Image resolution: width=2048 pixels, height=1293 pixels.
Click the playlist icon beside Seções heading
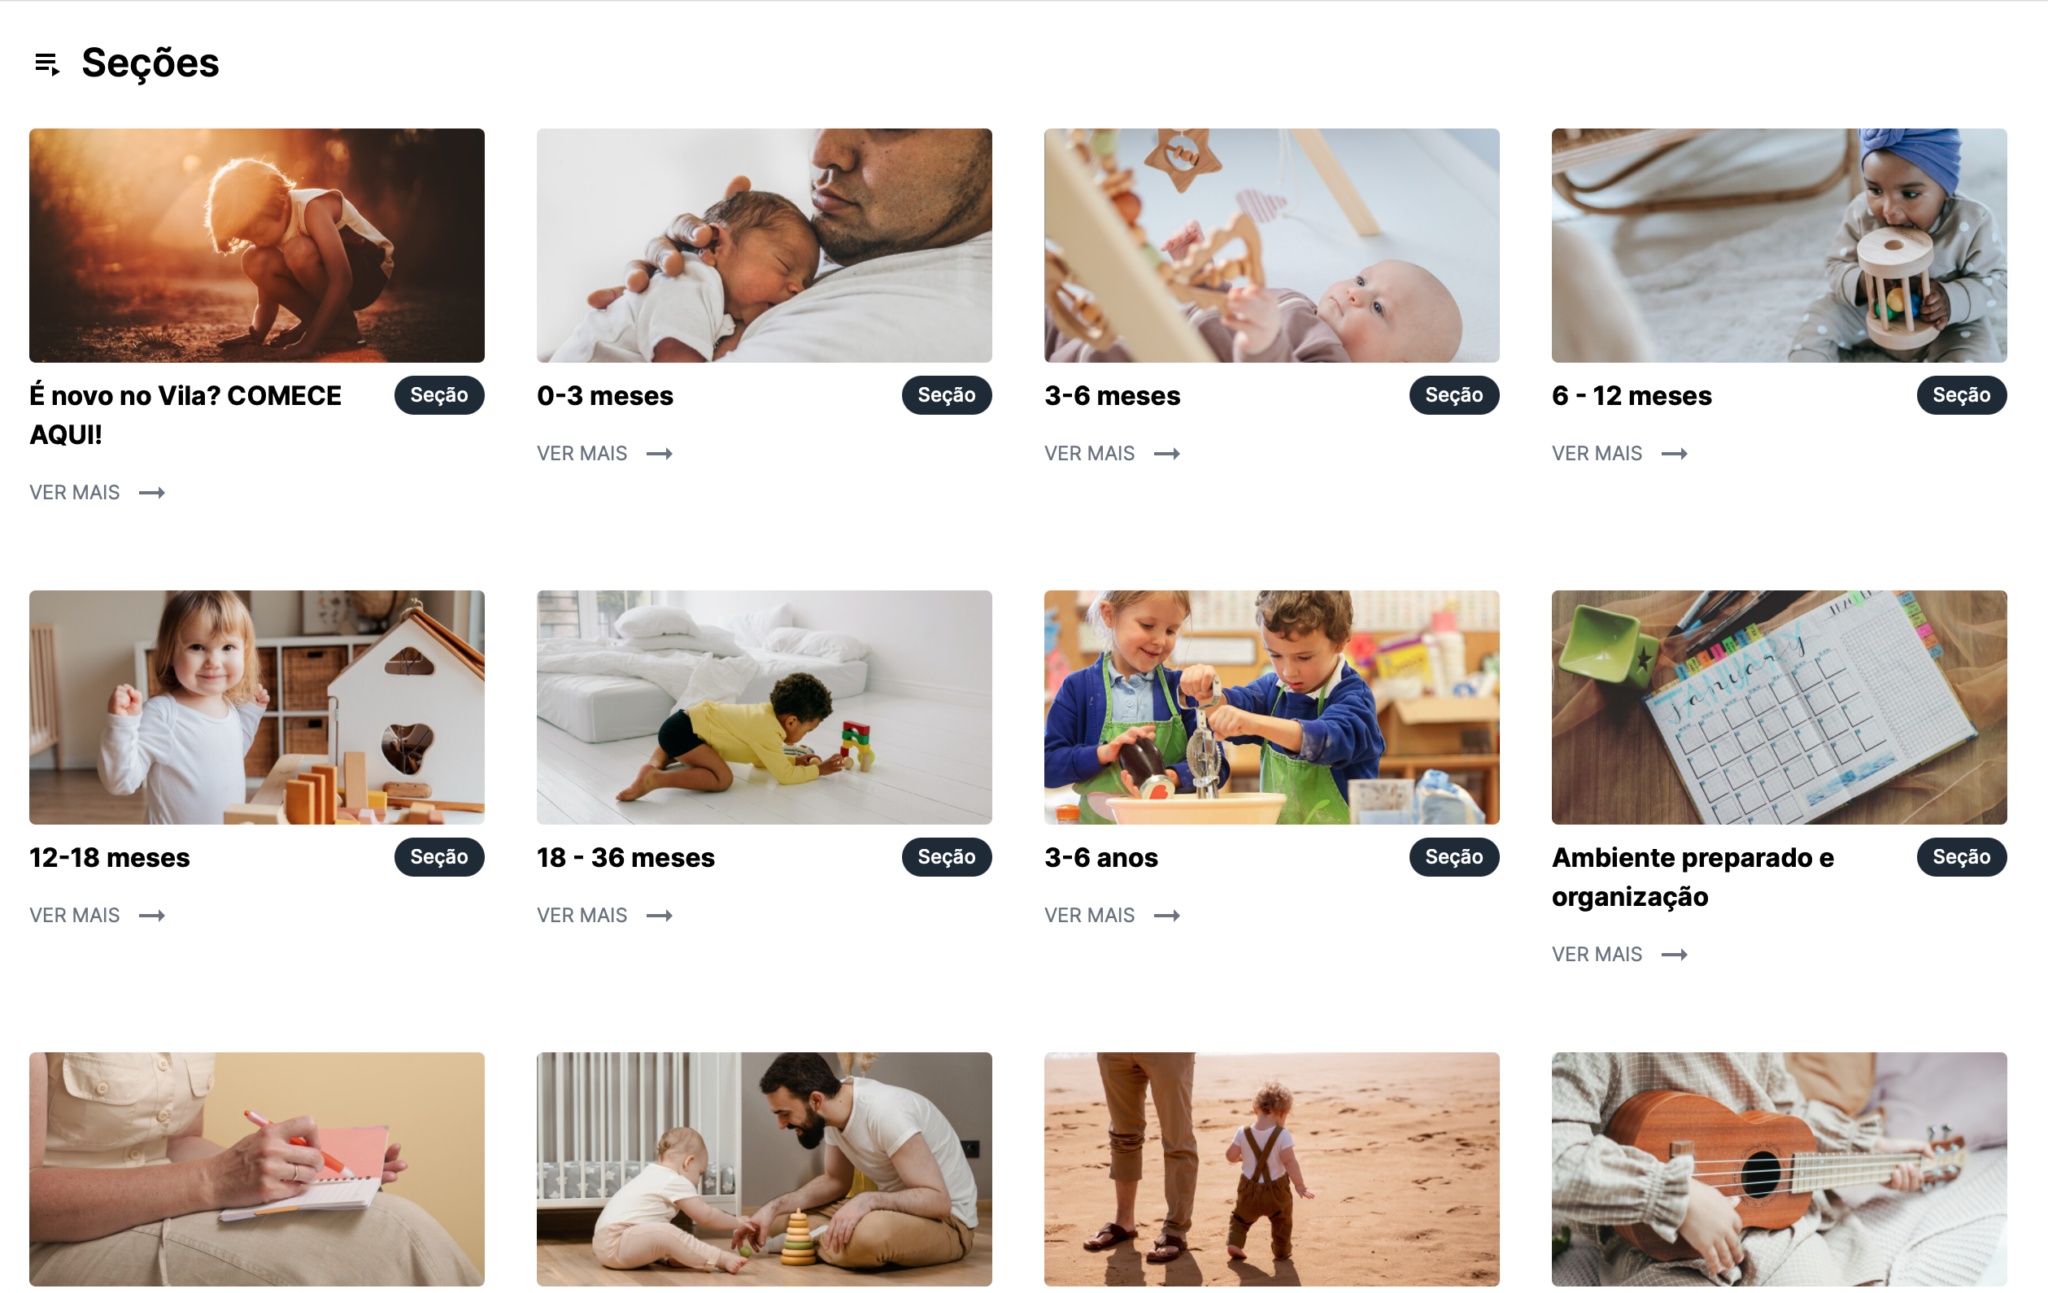coord(47,64)
